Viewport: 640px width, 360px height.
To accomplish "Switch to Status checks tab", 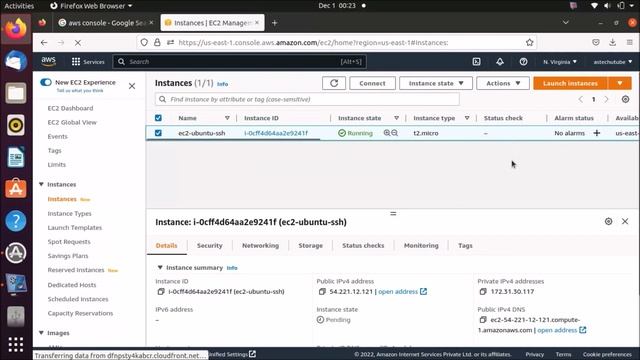I will (363, 245).
